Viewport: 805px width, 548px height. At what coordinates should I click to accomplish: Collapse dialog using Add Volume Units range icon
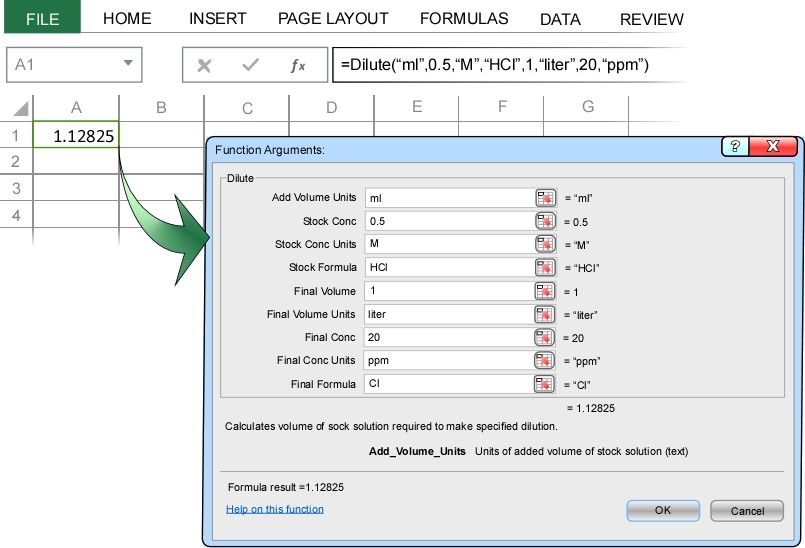(x=545, y=198)
